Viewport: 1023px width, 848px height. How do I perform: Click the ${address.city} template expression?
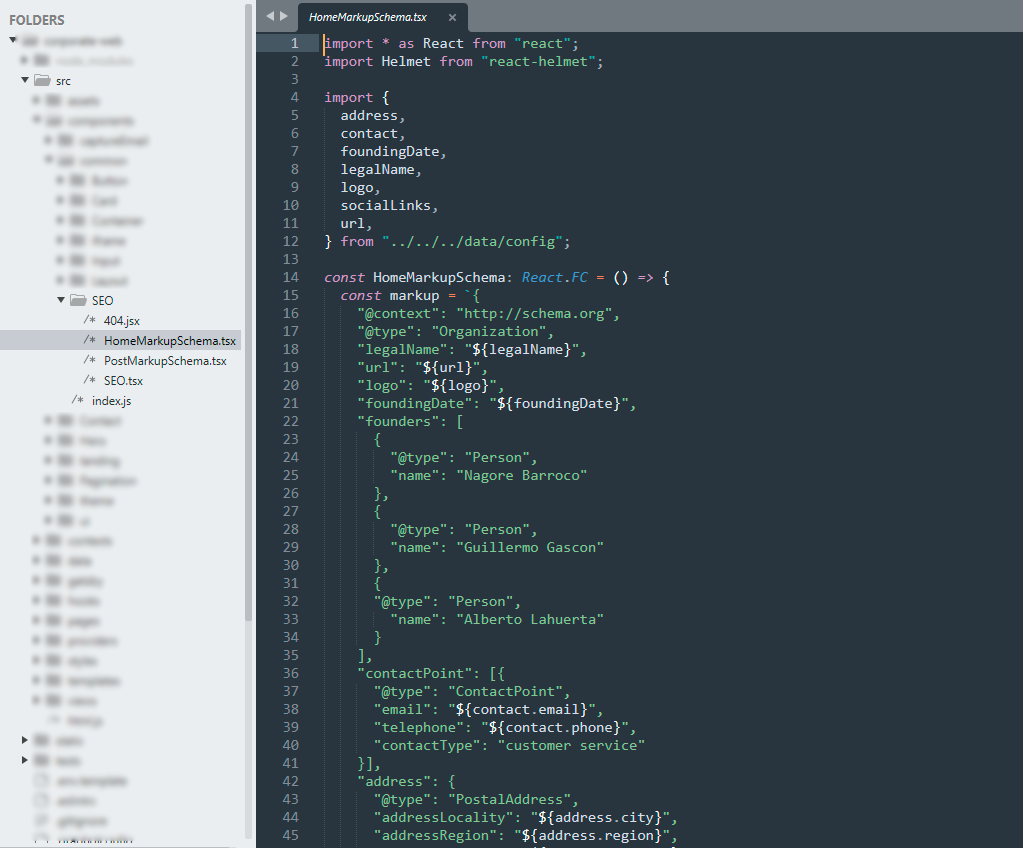click(600, 817)
